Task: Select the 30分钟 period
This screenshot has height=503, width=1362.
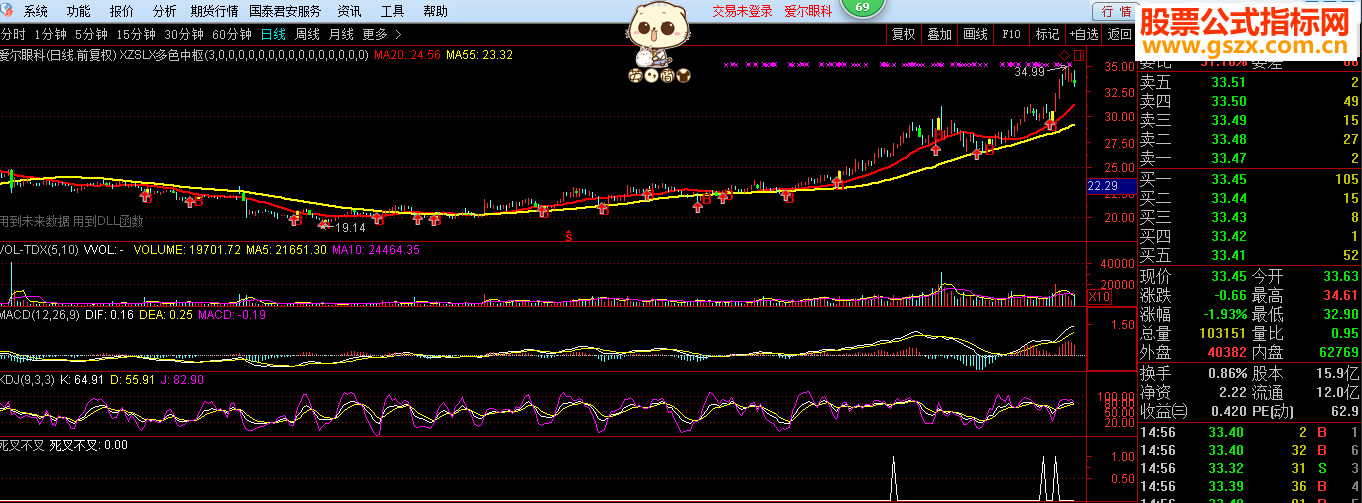Action: (183, 34)
